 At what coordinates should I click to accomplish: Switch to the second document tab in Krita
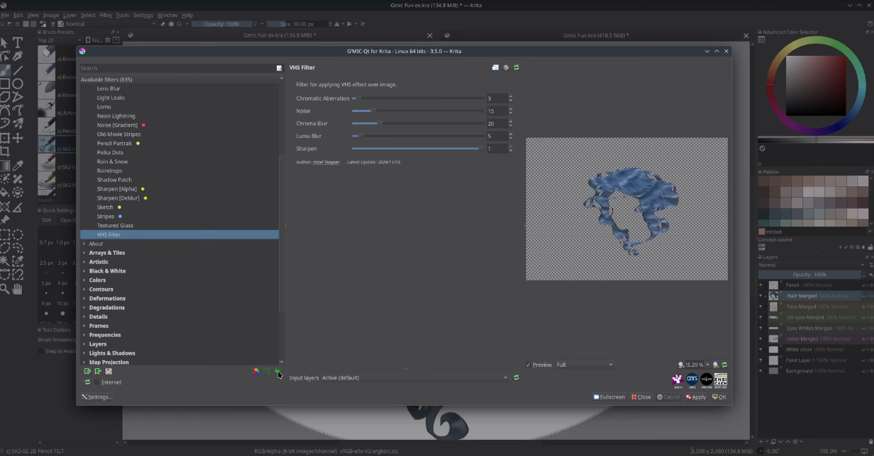pyautogui.click(x=596, y=35)
